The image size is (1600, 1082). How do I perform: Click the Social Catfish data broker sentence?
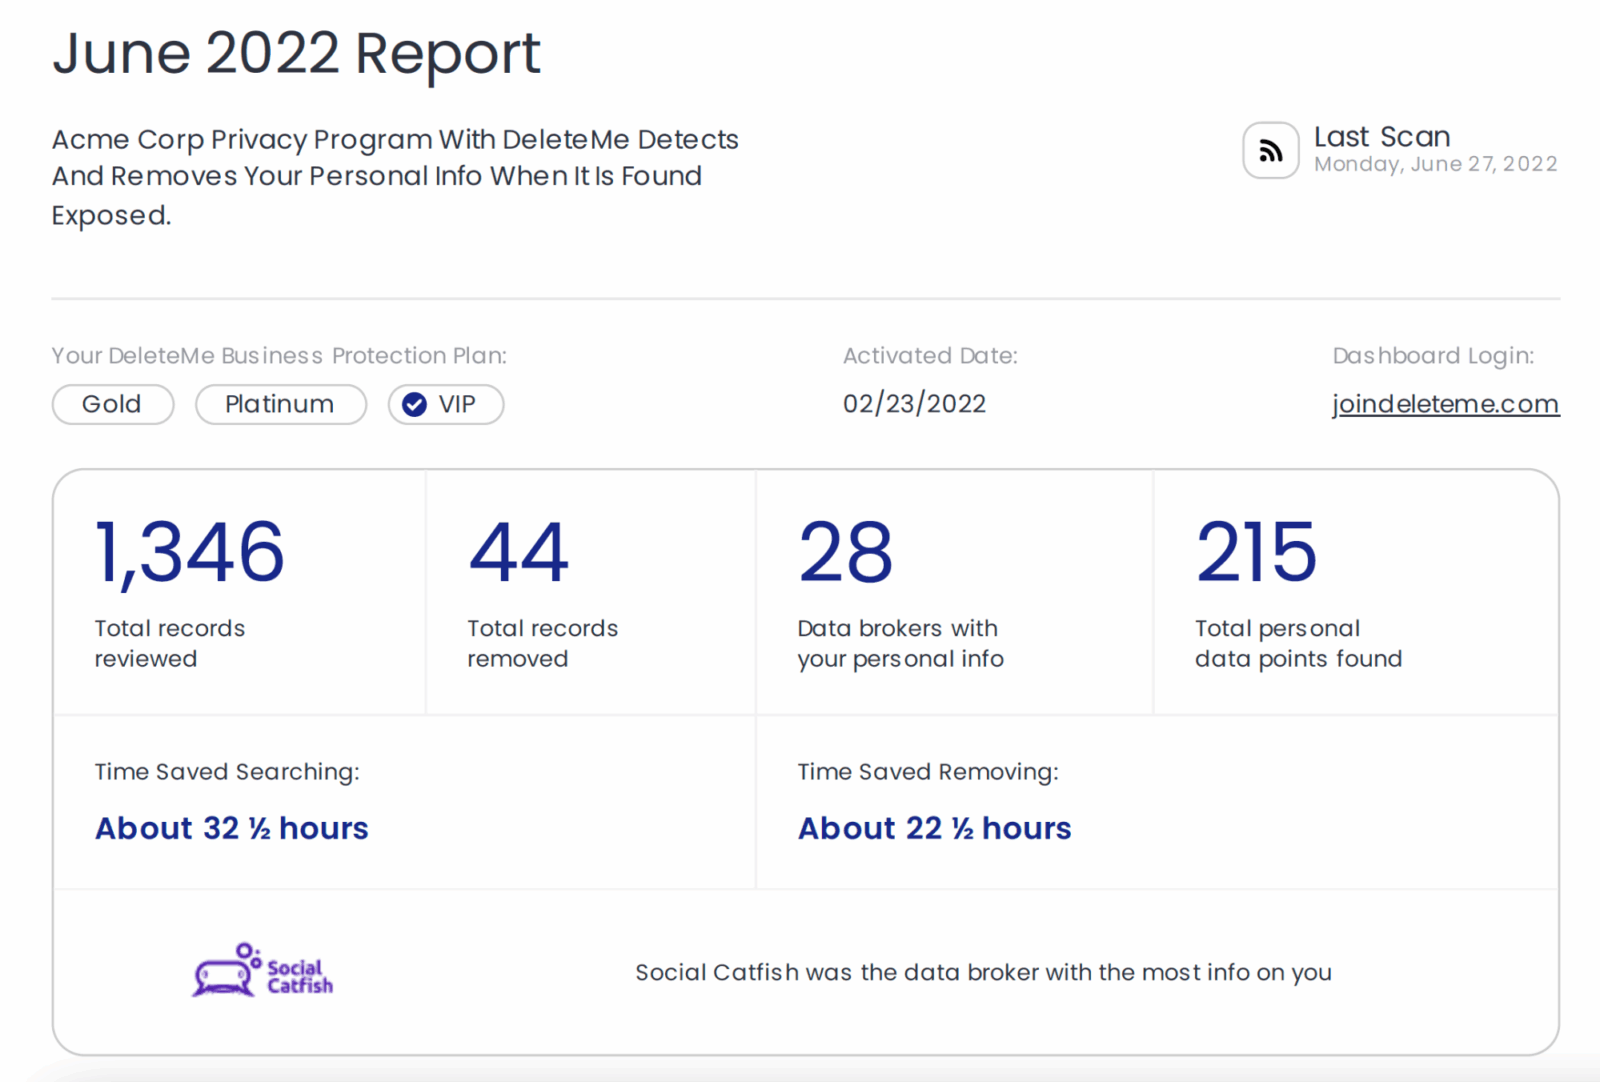point(983,972)
